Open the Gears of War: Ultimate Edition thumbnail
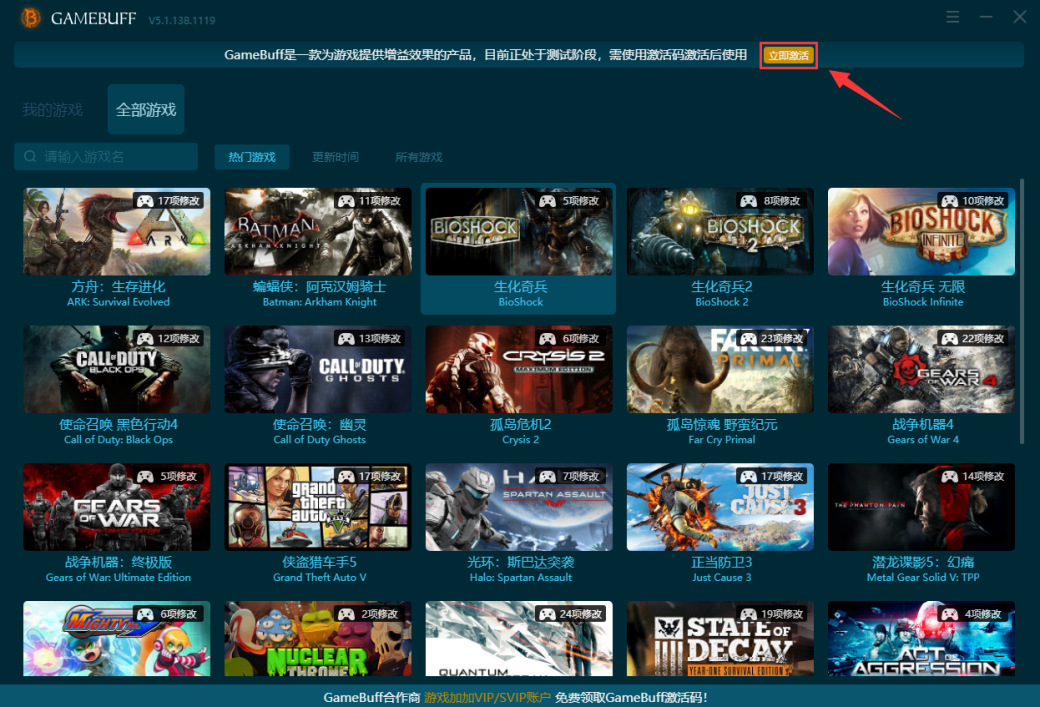The image size is (1040, 707). point(116,507)
